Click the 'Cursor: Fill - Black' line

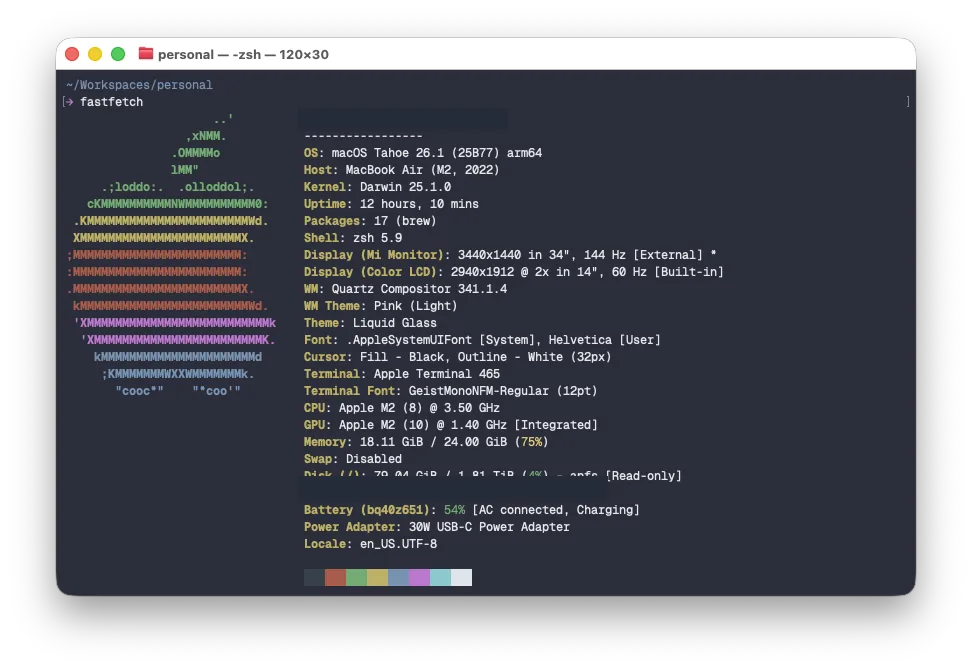coord(457,357)
